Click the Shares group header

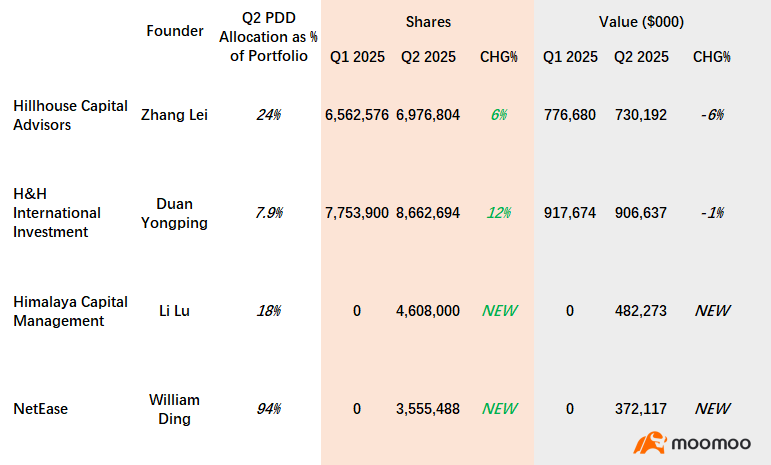point(428,22)
